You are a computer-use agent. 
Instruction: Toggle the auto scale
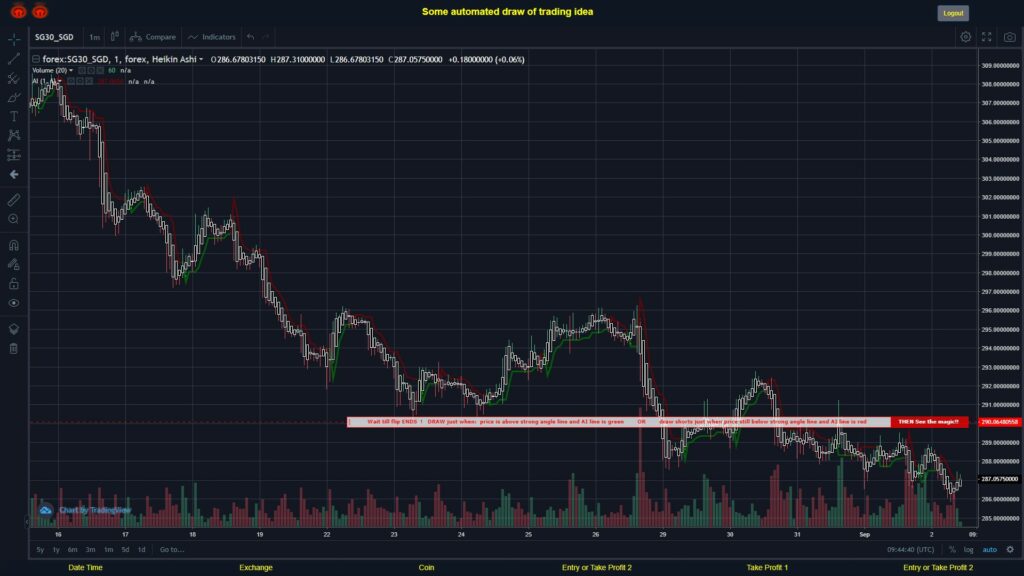989,550
